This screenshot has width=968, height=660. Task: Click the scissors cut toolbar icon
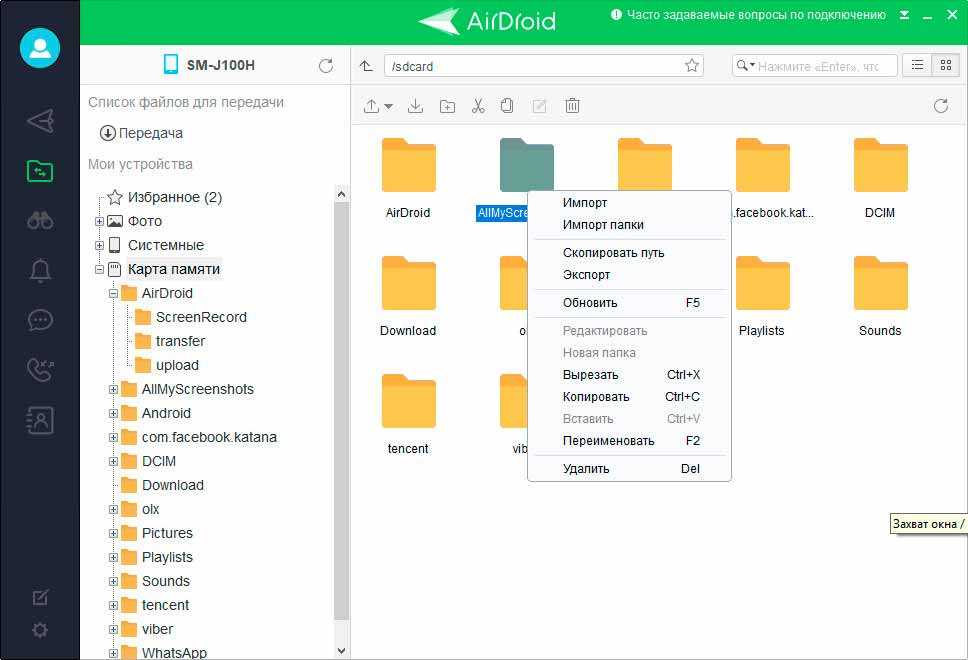click(x=477, y=106)
